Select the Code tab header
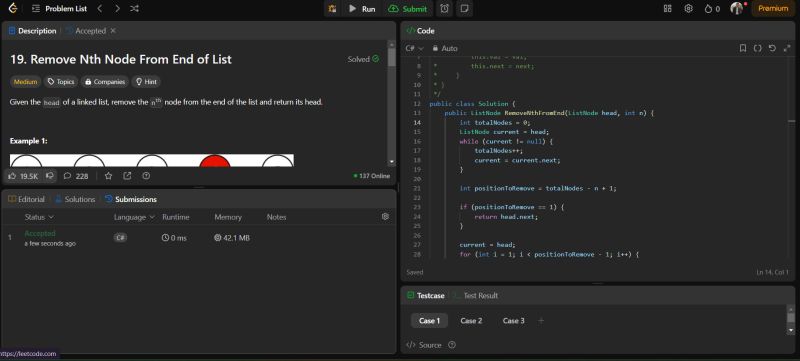The width and height of the screenshot is (800, 361). tap(420, 31)
